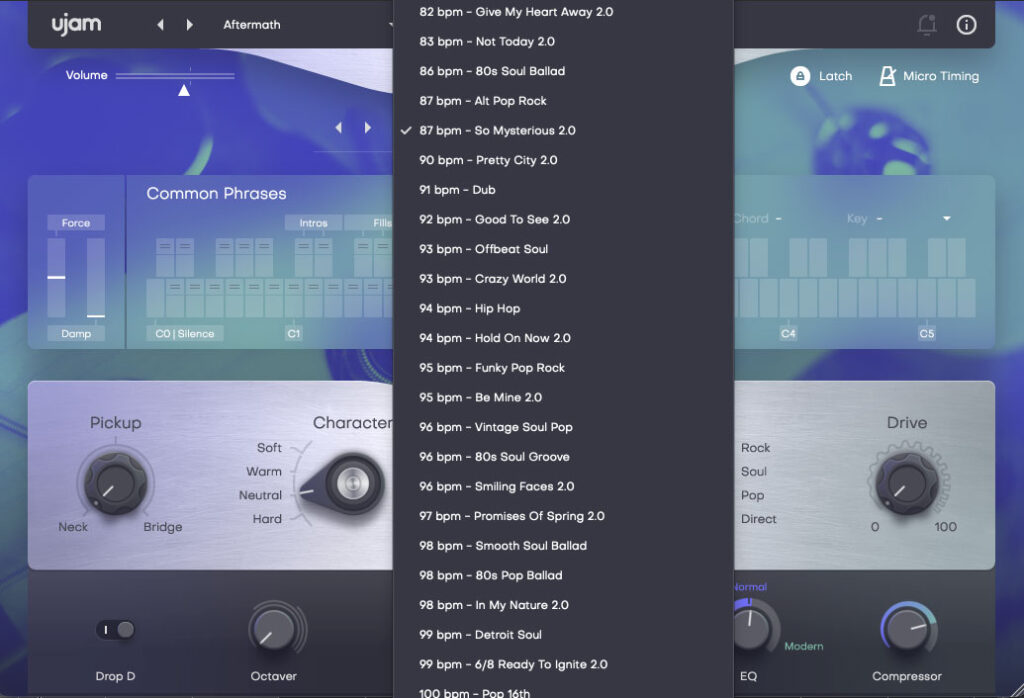Choose 99 bpm - 6/8 Ready To Ignite 2.0
Image resolution: width=1024 pixels, height=698 pixels.
pyautogui.click(x=563, y=664)
